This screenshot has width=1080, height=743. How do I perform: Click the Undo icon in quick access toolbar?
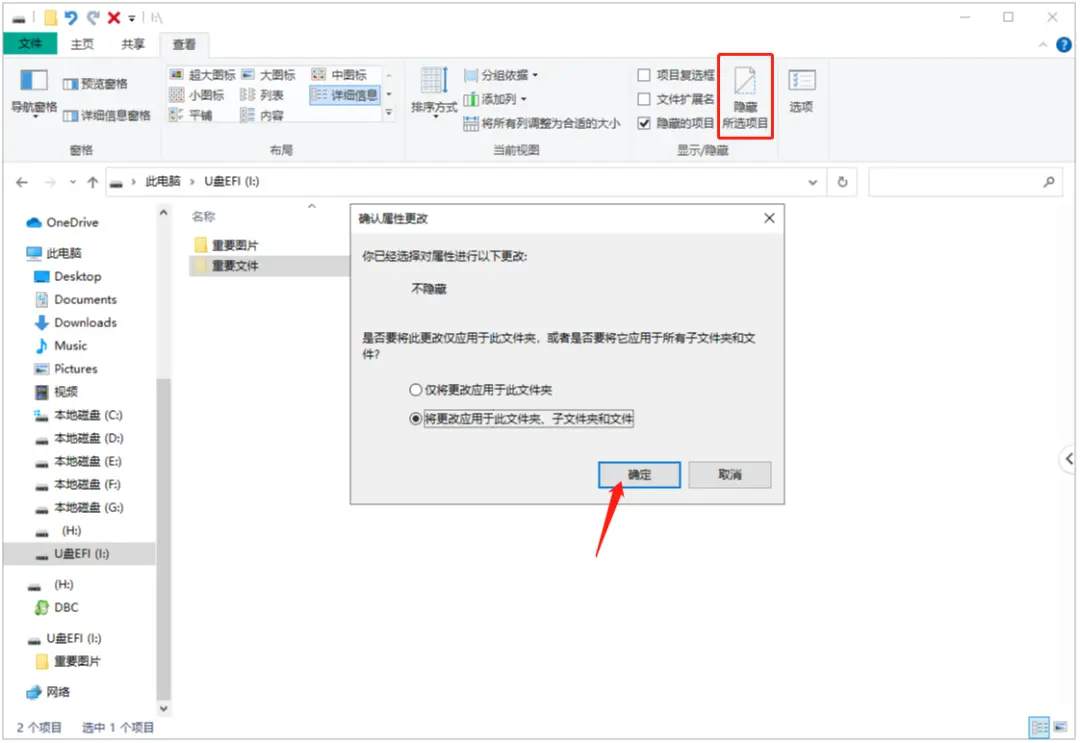(x=71, y=17)
